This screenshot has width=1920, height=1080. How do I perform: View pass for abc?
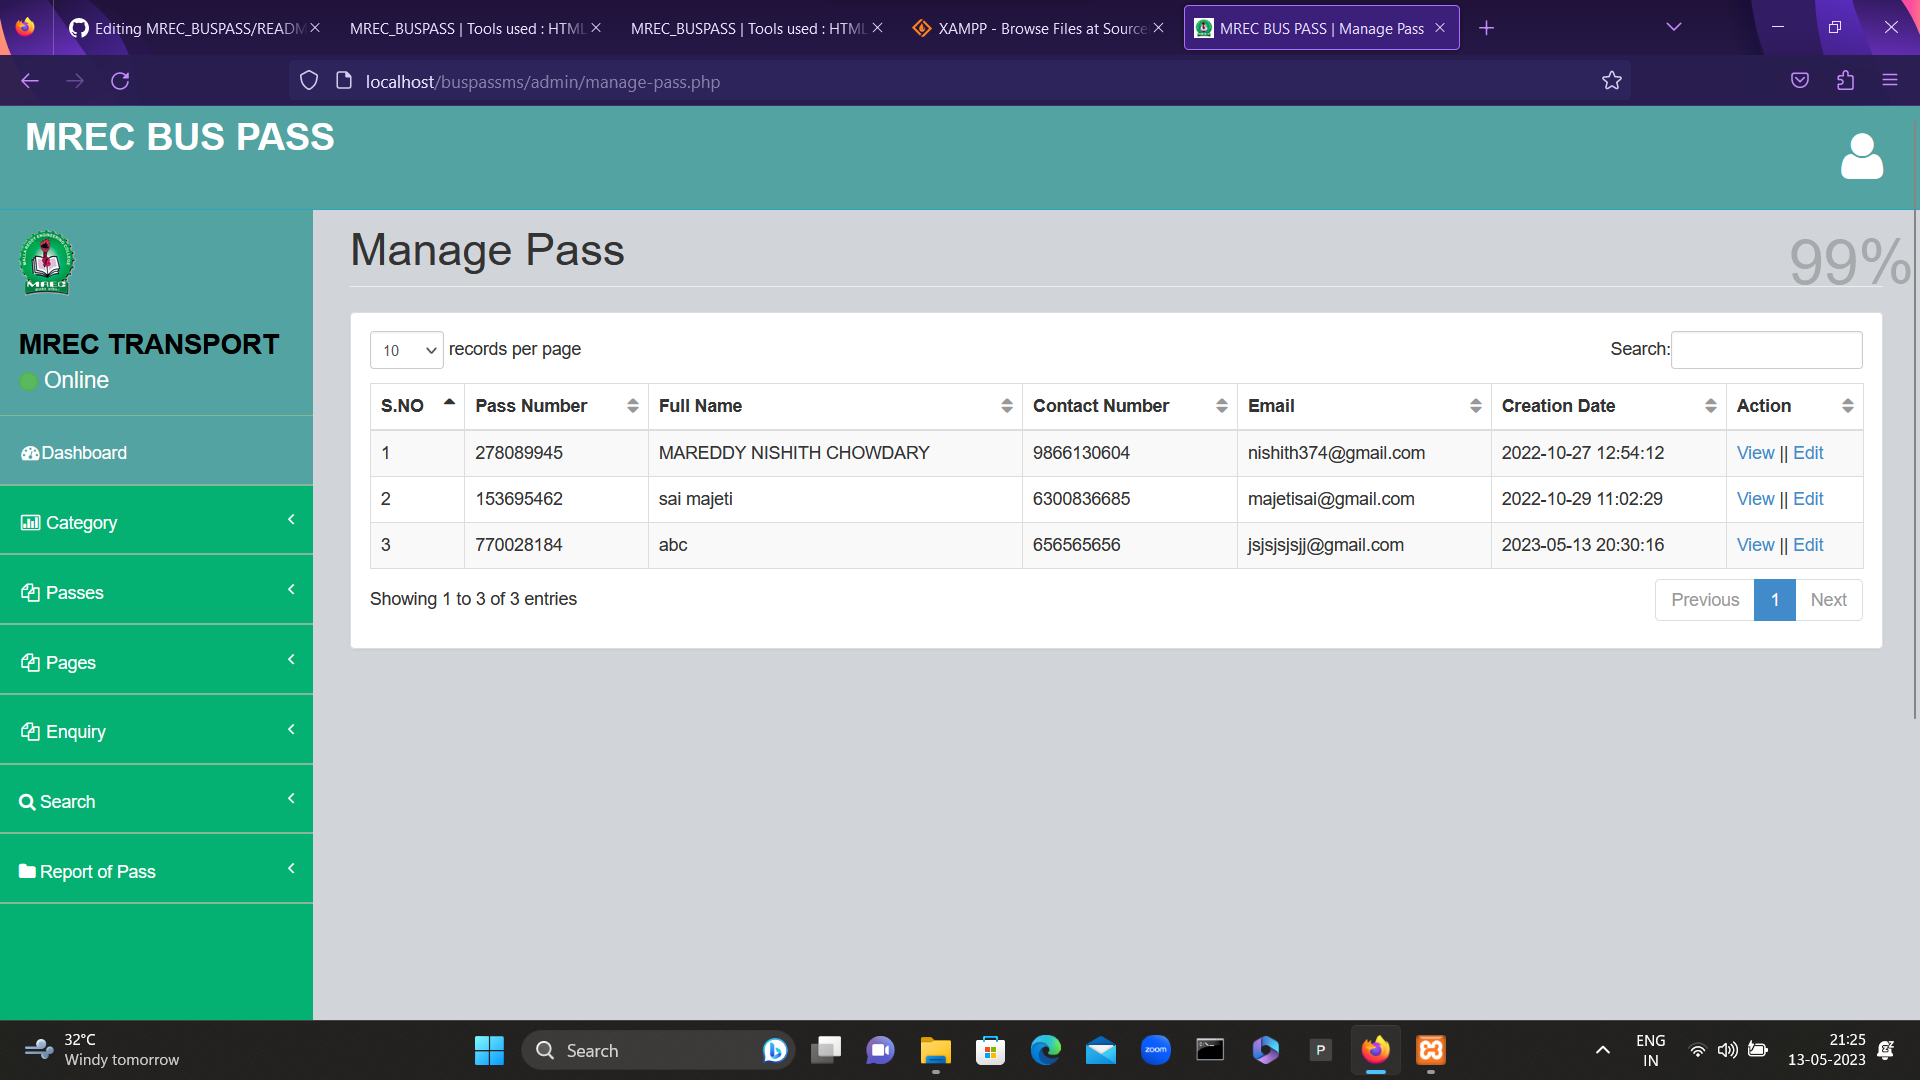tap(1755, 545)
